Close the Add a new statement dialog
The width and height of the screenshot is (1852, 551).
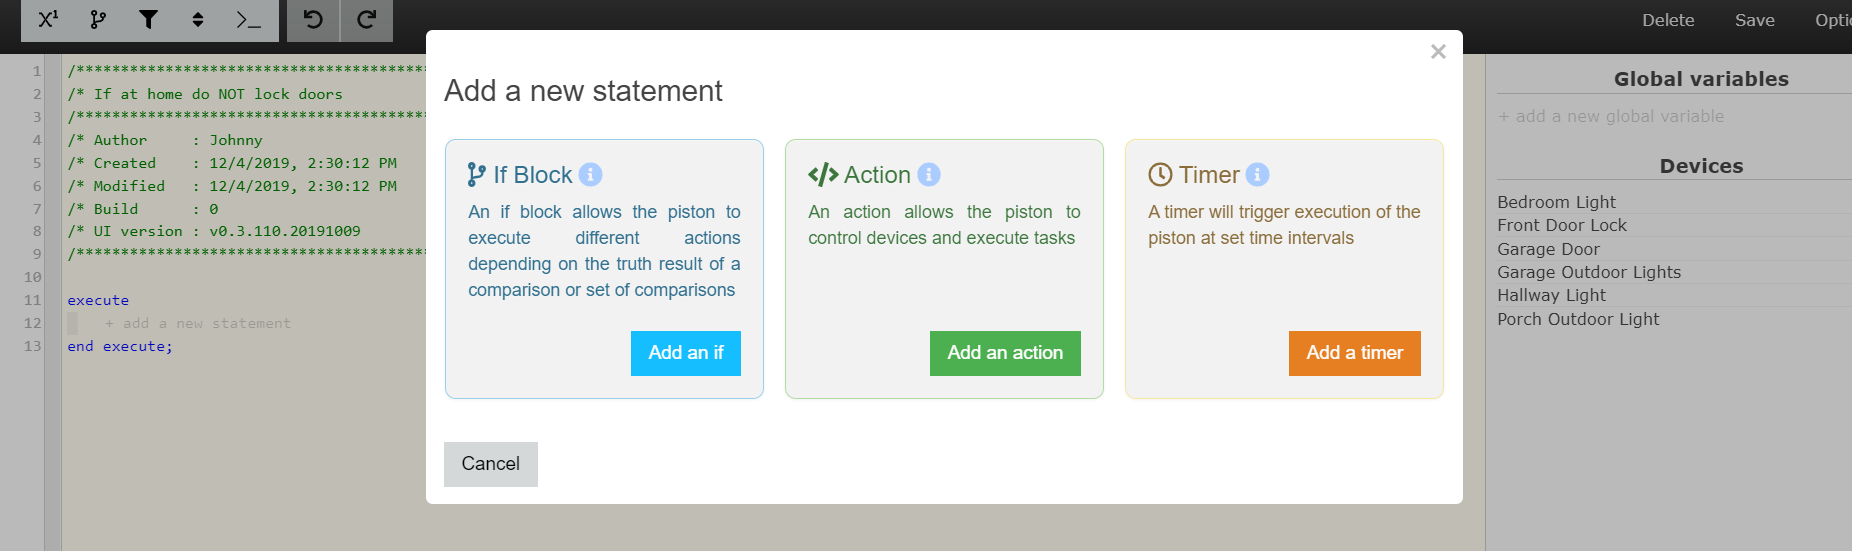coord(1438,52)
